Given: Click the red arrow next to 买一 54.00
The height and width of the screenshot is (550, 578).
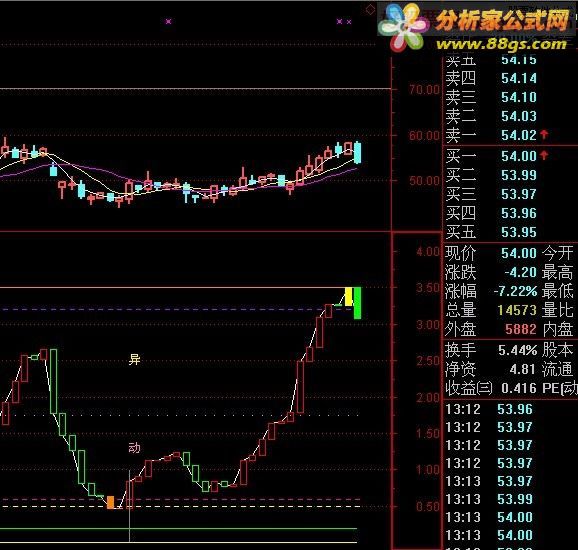Looking at the screenshot, I should [x=544, y=155].
